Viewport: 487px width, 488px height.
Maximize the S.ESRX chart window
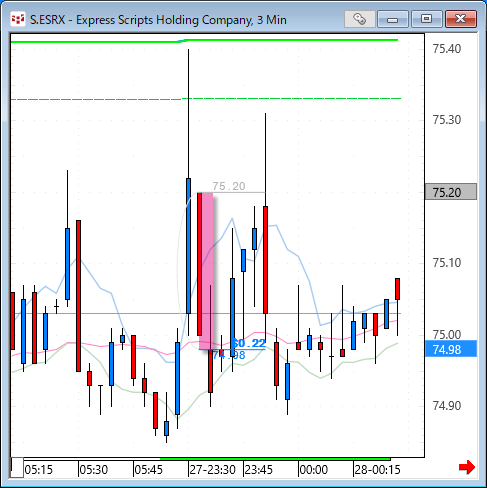(427, 19)
